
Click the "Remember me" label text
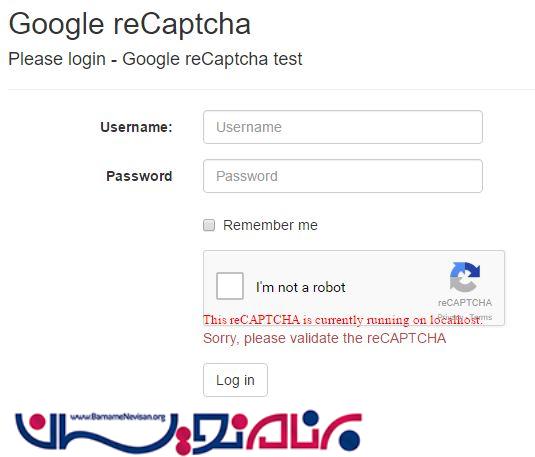[270, 225]
